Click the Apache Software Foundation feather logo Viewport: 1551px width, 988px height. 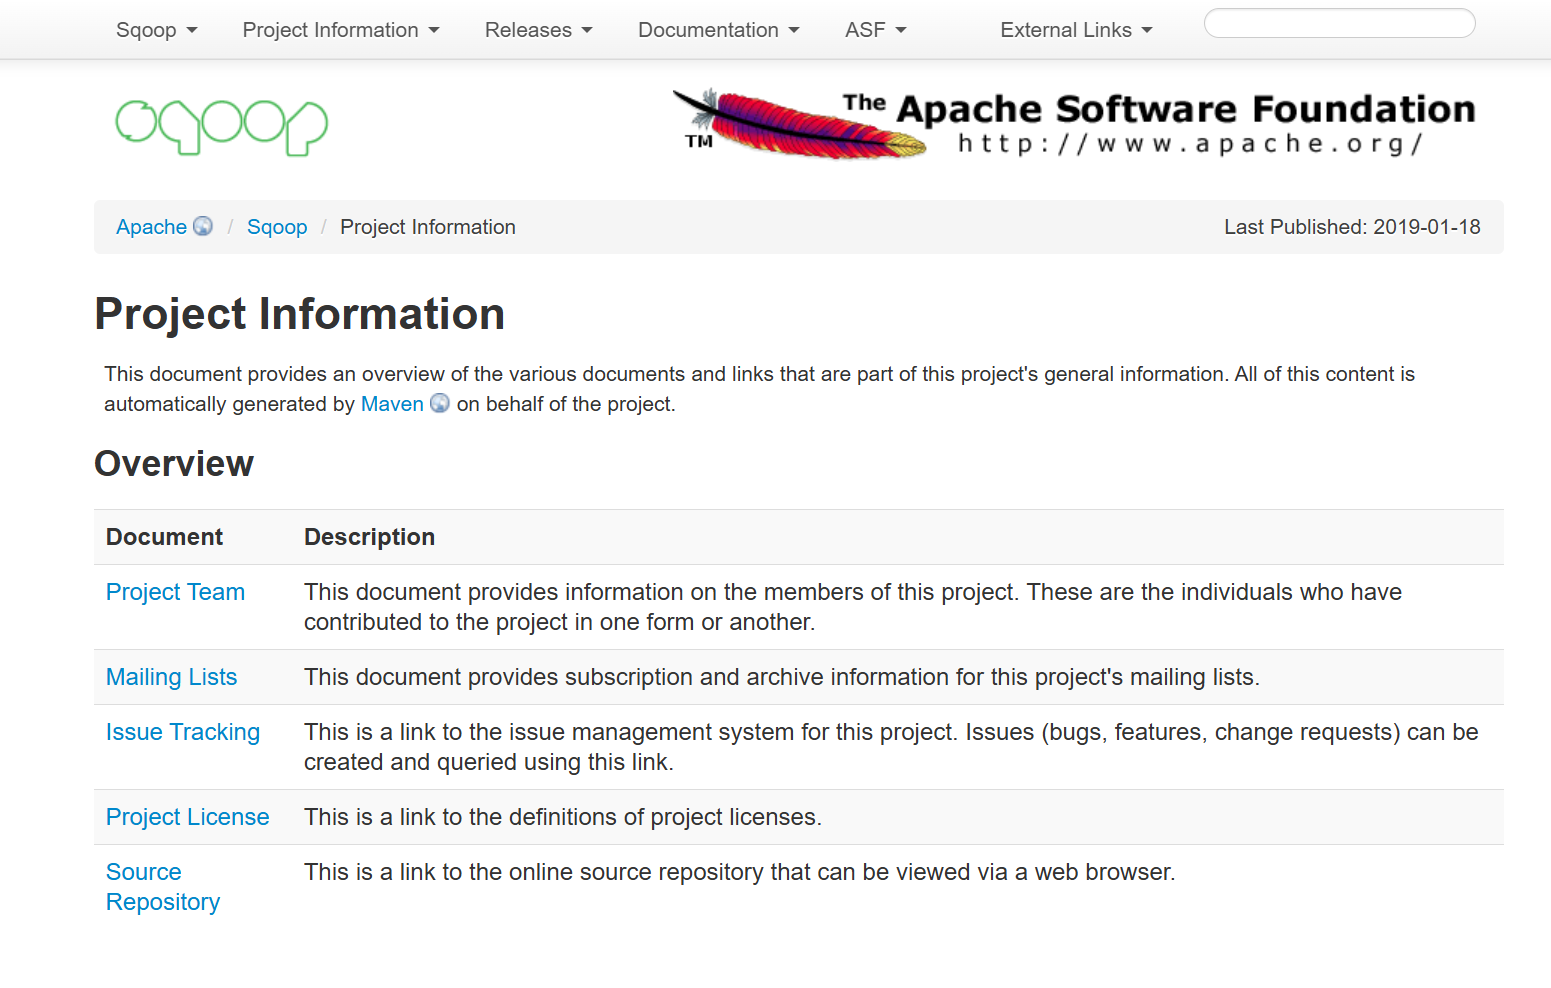coord(800,125)
